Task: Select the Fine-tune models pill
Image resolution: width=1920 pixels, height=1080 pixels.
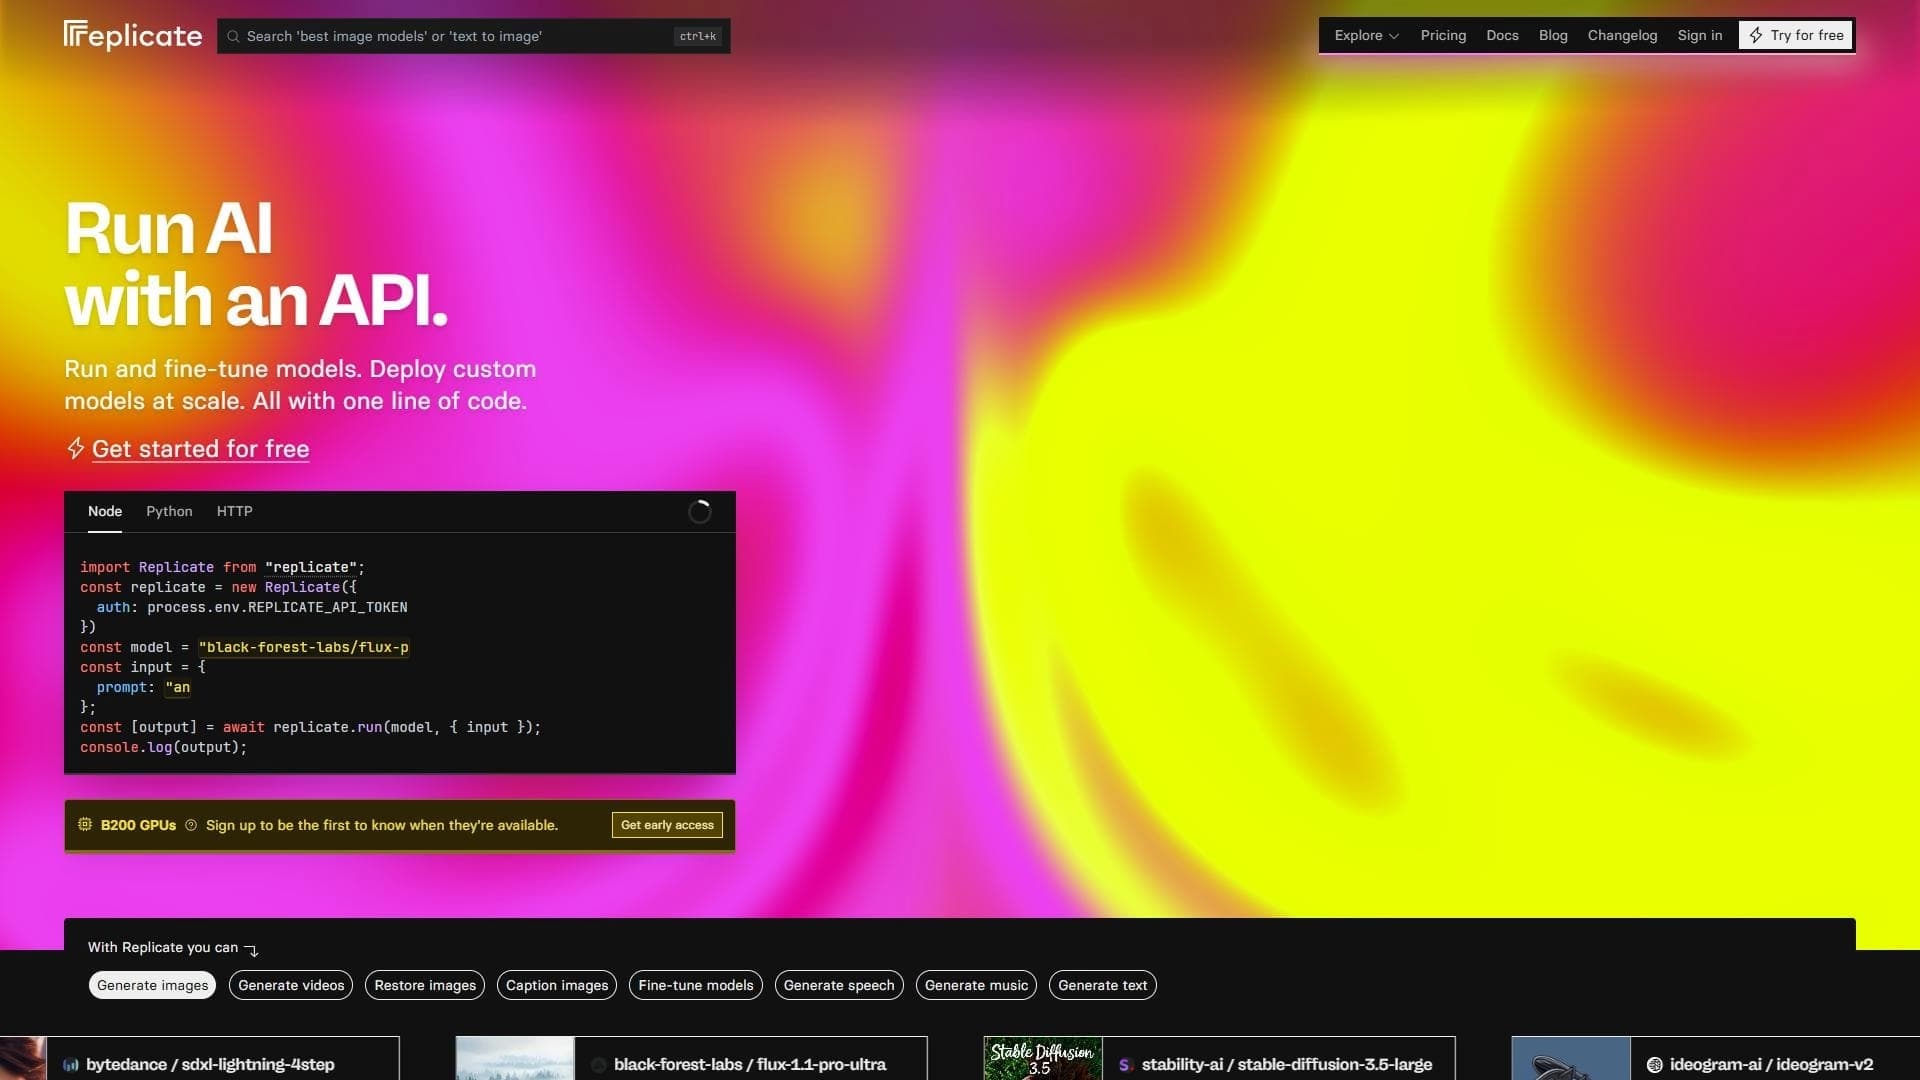Action: (696, 985)
